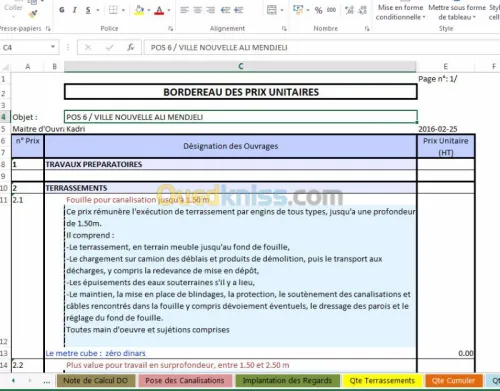The image size is (500, 391).
Task: Click 'Le metre cube : zéro dinars' cell
Action: tap(230, 353)
